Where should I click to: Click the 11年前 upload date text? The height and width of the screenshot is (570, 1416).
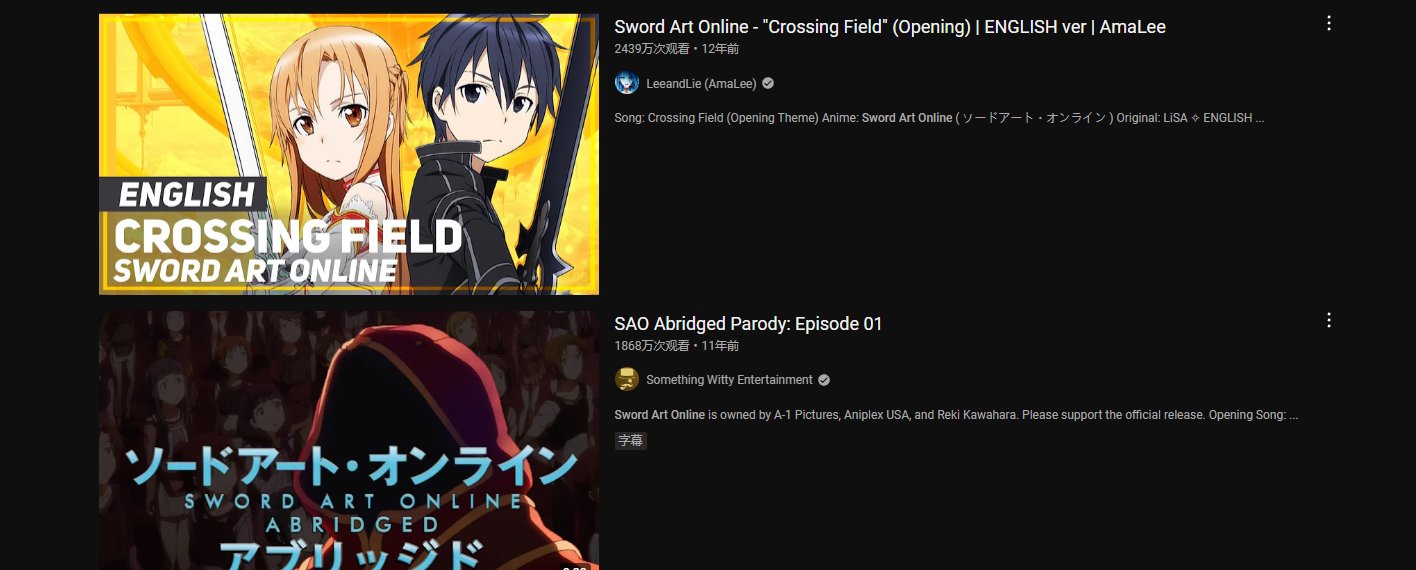click(720, 346)
